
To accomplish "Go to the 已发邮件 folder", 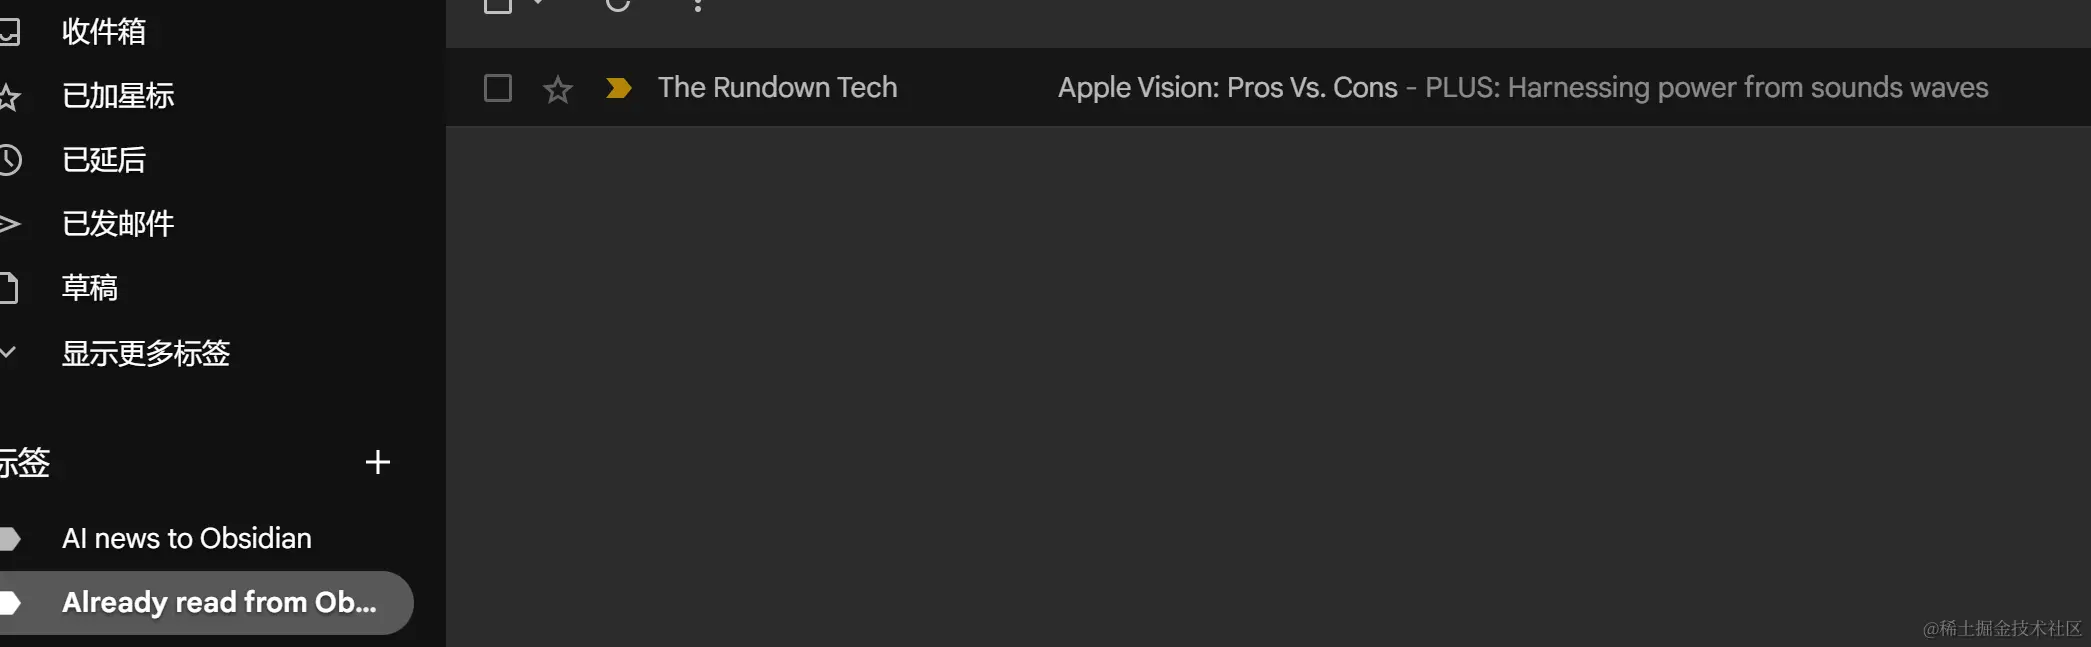I will pos(118,224).
